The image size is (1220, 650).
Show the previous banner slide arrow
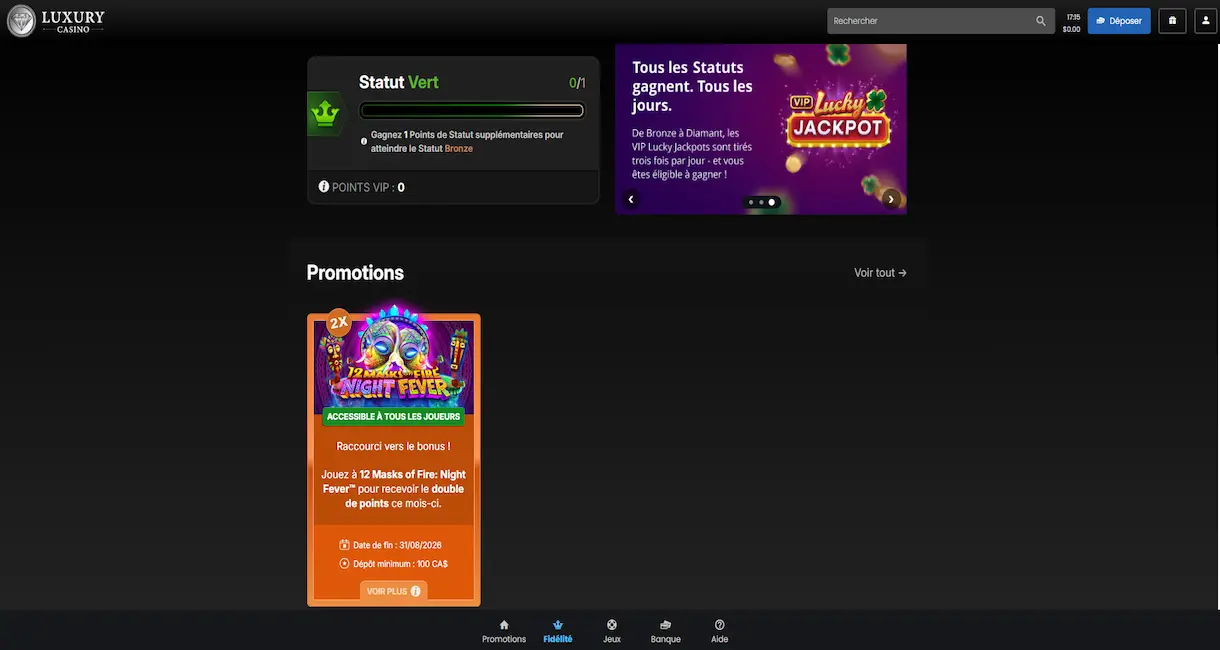631,199
